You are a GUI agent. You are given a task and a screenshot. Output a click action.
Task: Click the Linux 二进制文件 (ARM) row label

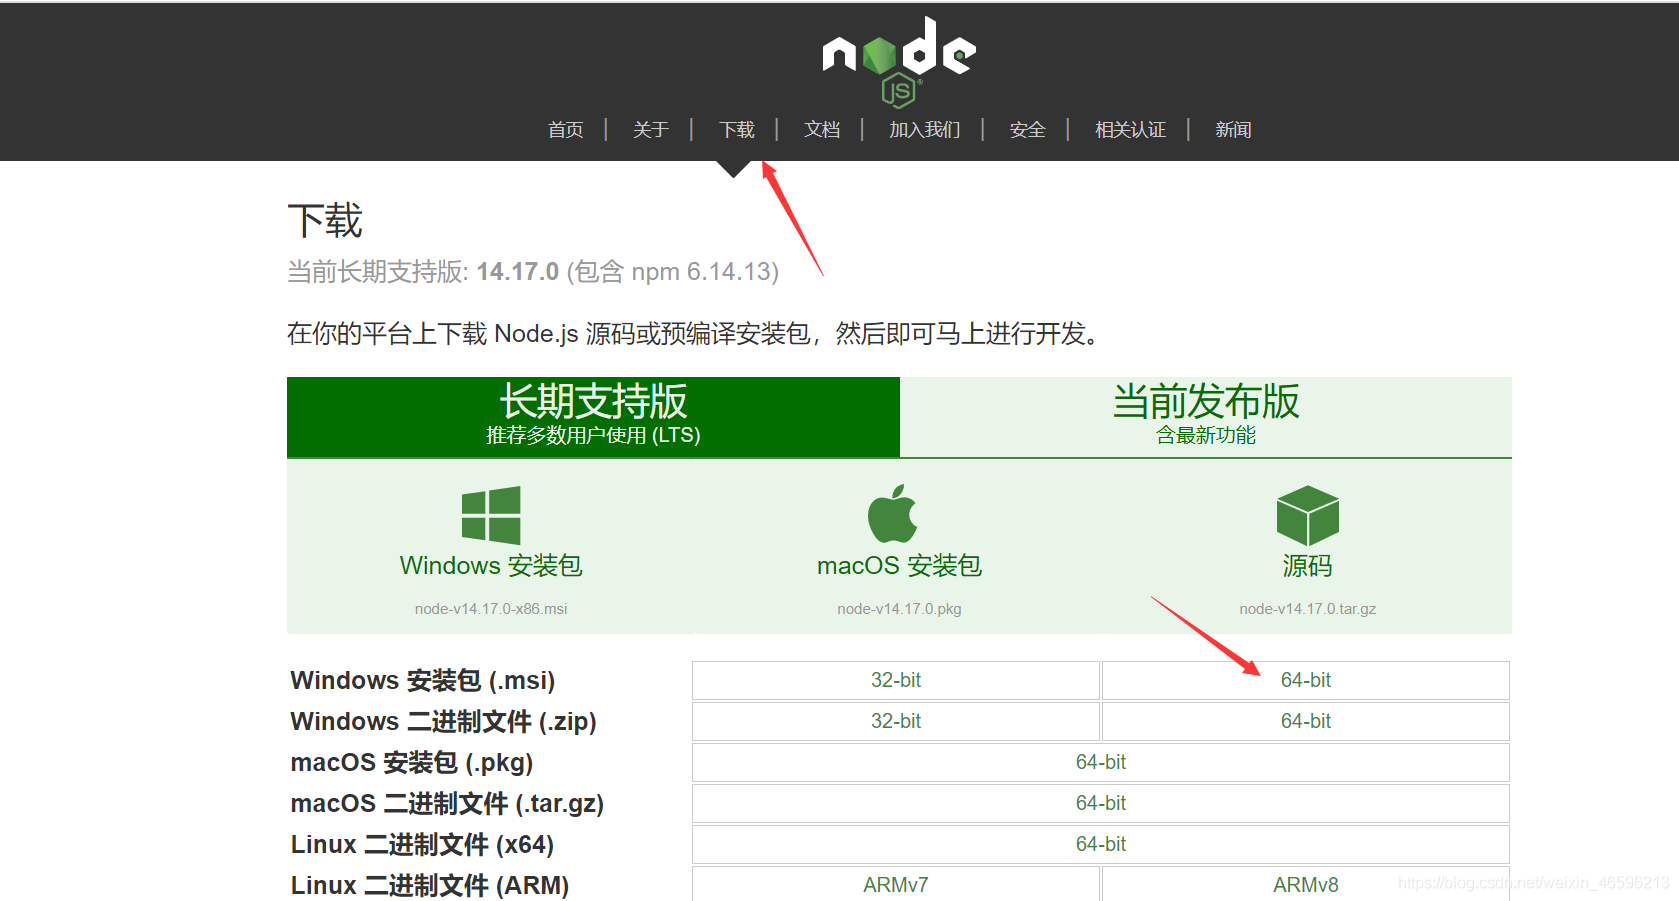(x=429, y=885)
